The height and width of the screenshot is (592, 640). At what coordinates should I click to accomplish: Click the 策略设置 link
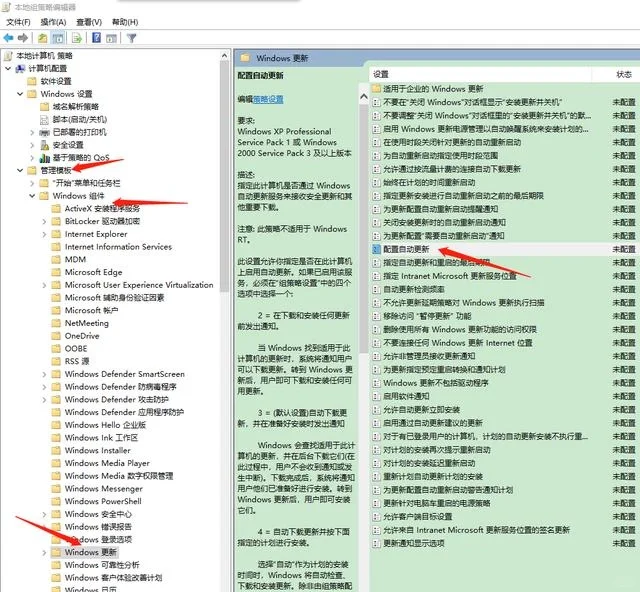[268, 99]
